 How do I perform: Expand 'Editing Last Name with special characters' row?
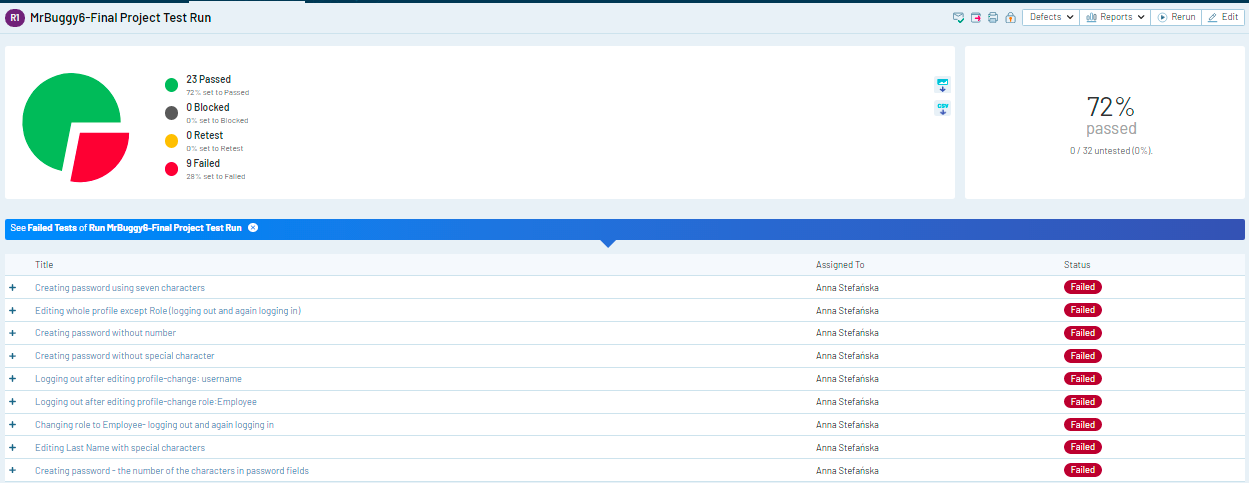tap(13, 448)
